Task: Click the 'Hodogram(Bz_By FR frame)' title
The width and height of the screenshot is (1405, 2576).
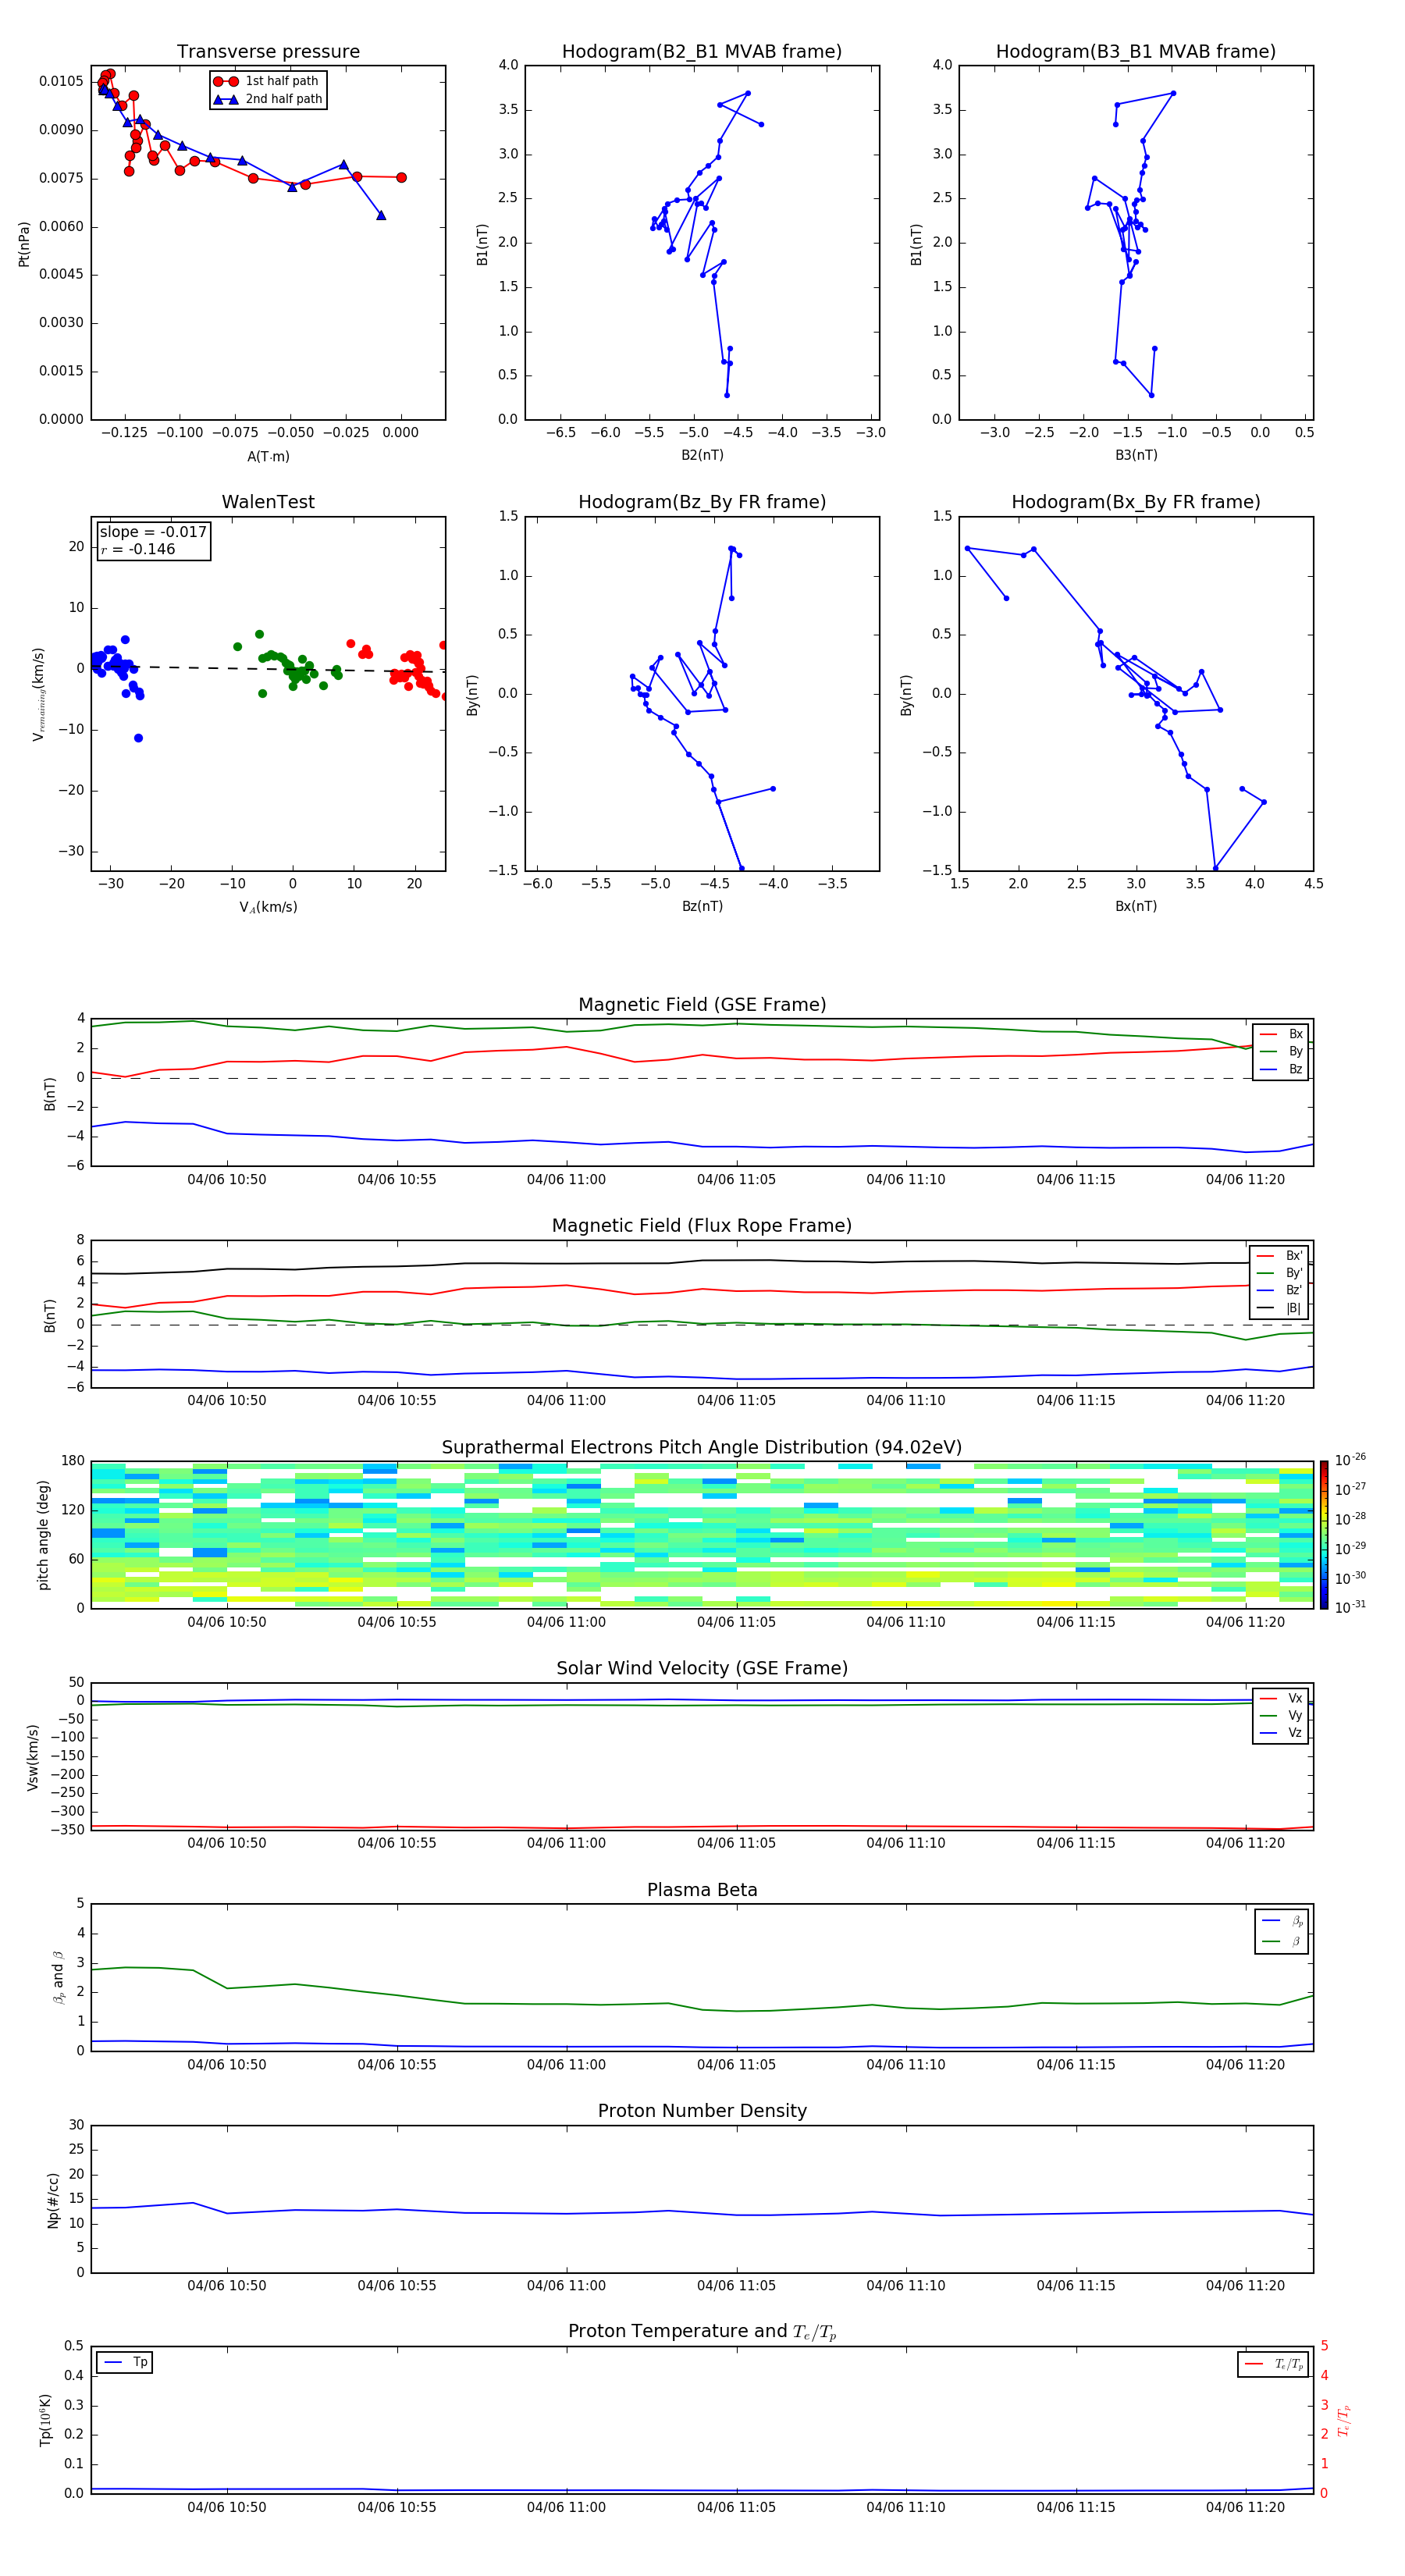Action: (702, 502)
